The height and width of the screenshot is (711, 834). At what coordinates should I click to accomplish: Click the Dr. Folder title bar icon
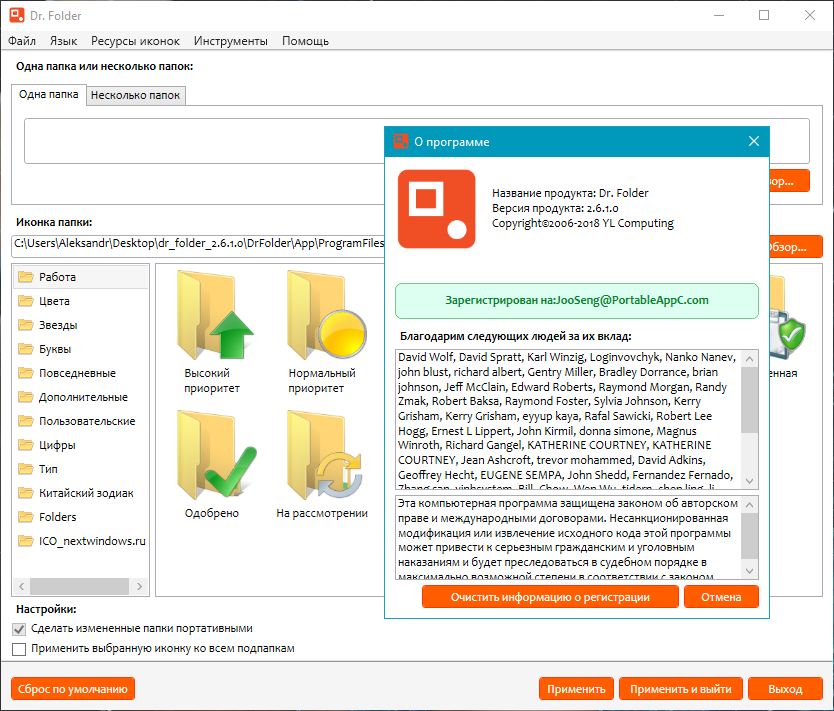pos(17,15)
